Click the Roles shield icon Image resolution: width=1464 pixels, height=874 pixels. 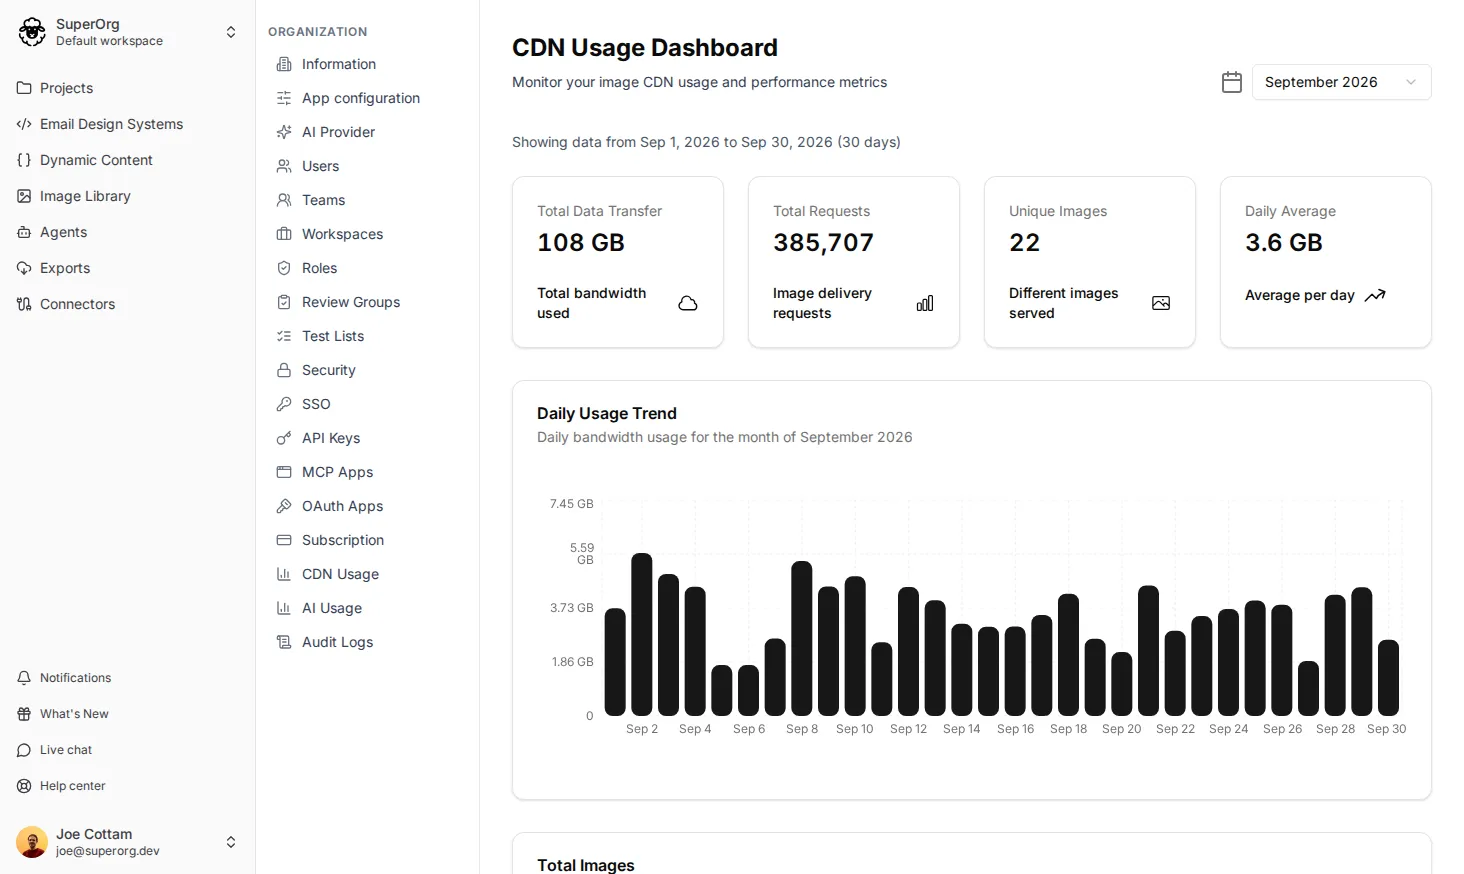[284, 268]
